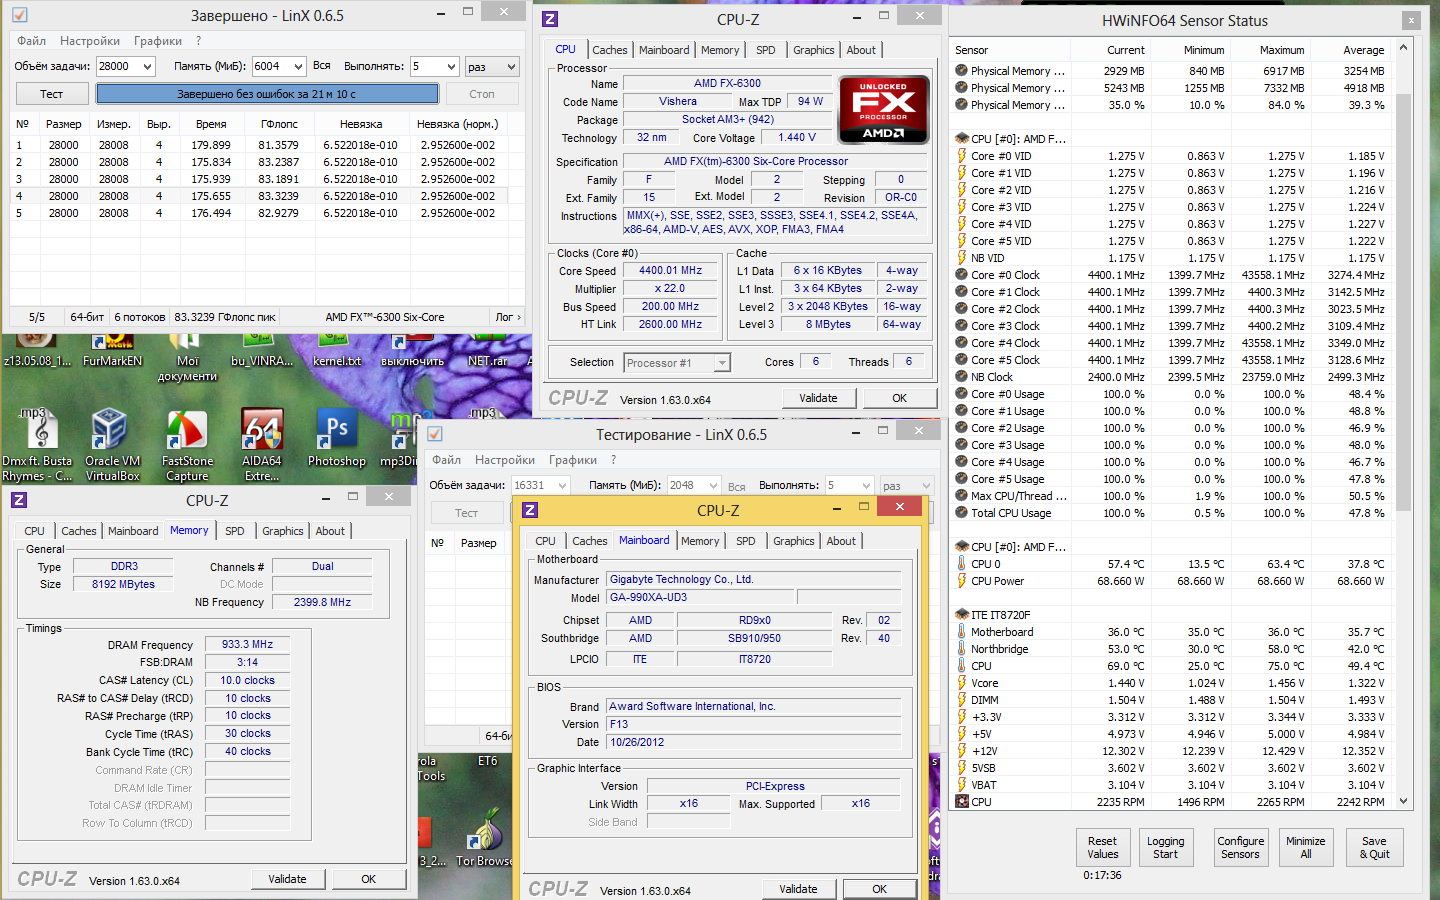Click the AMD FX Unlocked processor logo in CPU-Z
The image size is (1440, 900).
tap(884, 110)
